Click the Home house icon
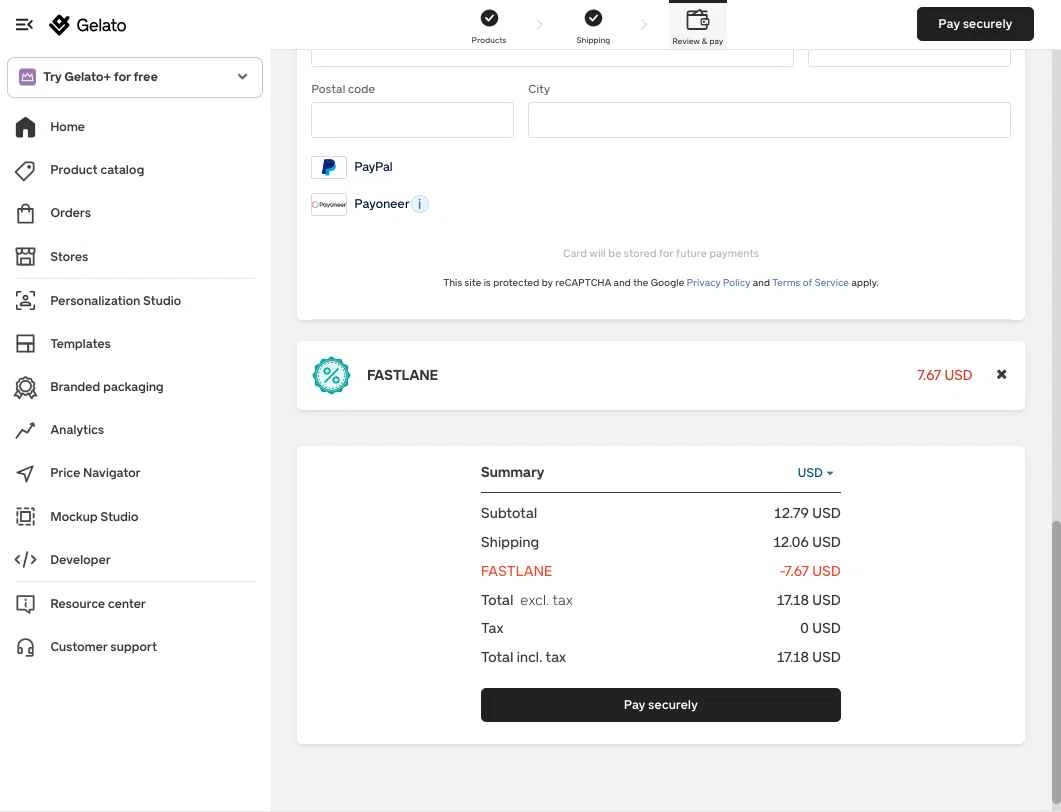1061x812 pixels. (25, 127)
